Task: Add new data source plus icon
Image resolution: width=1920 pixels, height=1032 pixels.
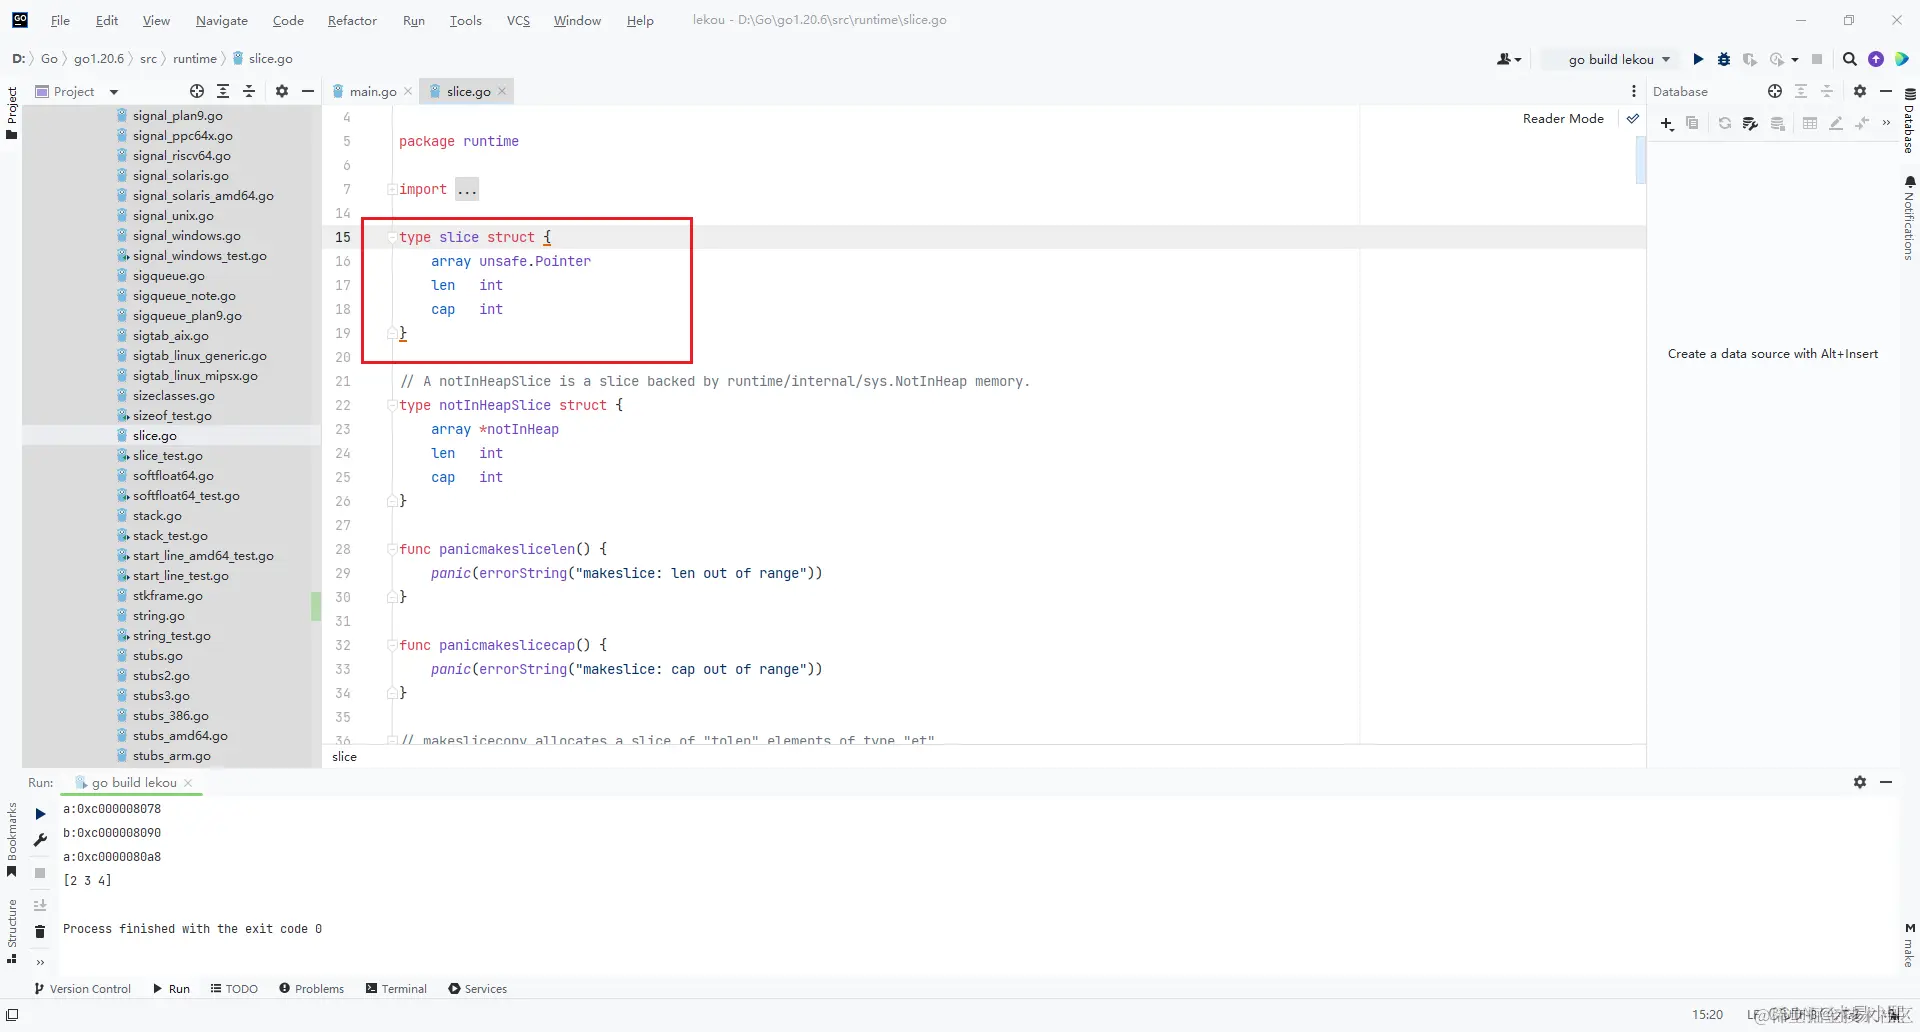Action: pos(1667,123)
